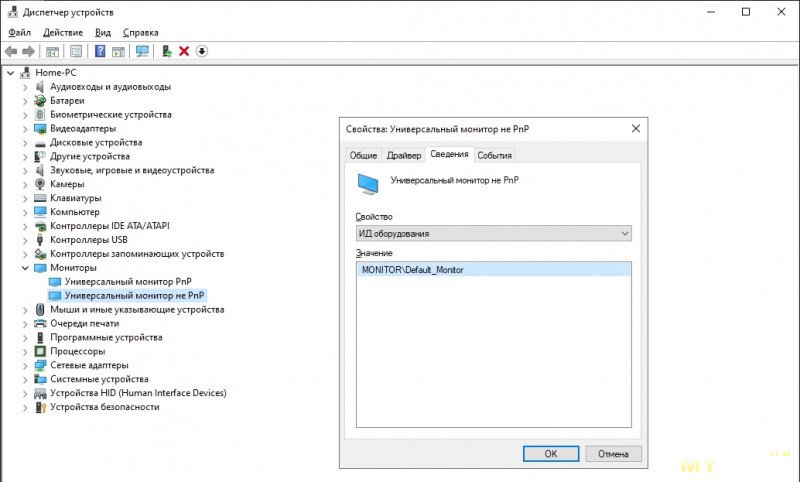Click the properties toolbar icon
Screen dimensions: 800x482
[x=76, y=51]
